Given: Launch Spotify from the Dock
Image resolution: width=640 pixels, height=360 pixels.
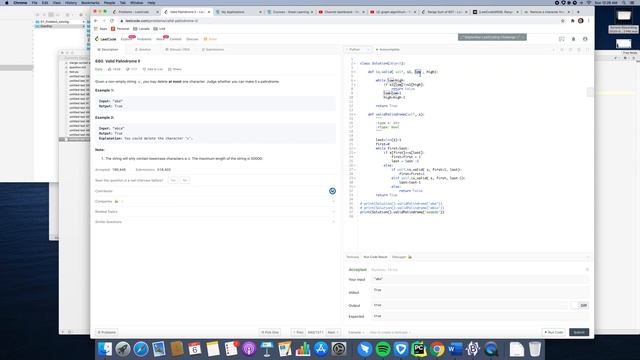Looking at the screenshot, I should (x=383, y=349).
